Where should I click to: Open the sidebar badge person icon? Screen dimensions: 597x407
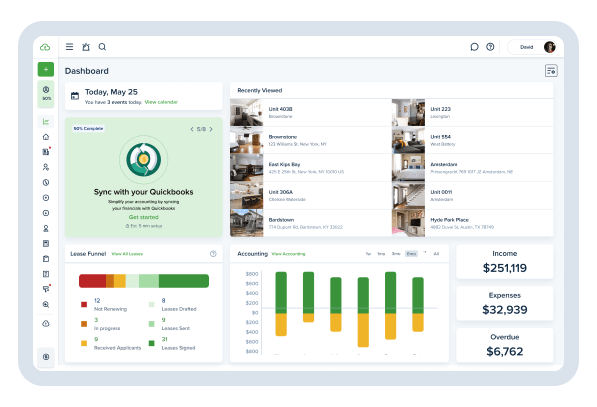pyautogui.click(x=46, y=228)
